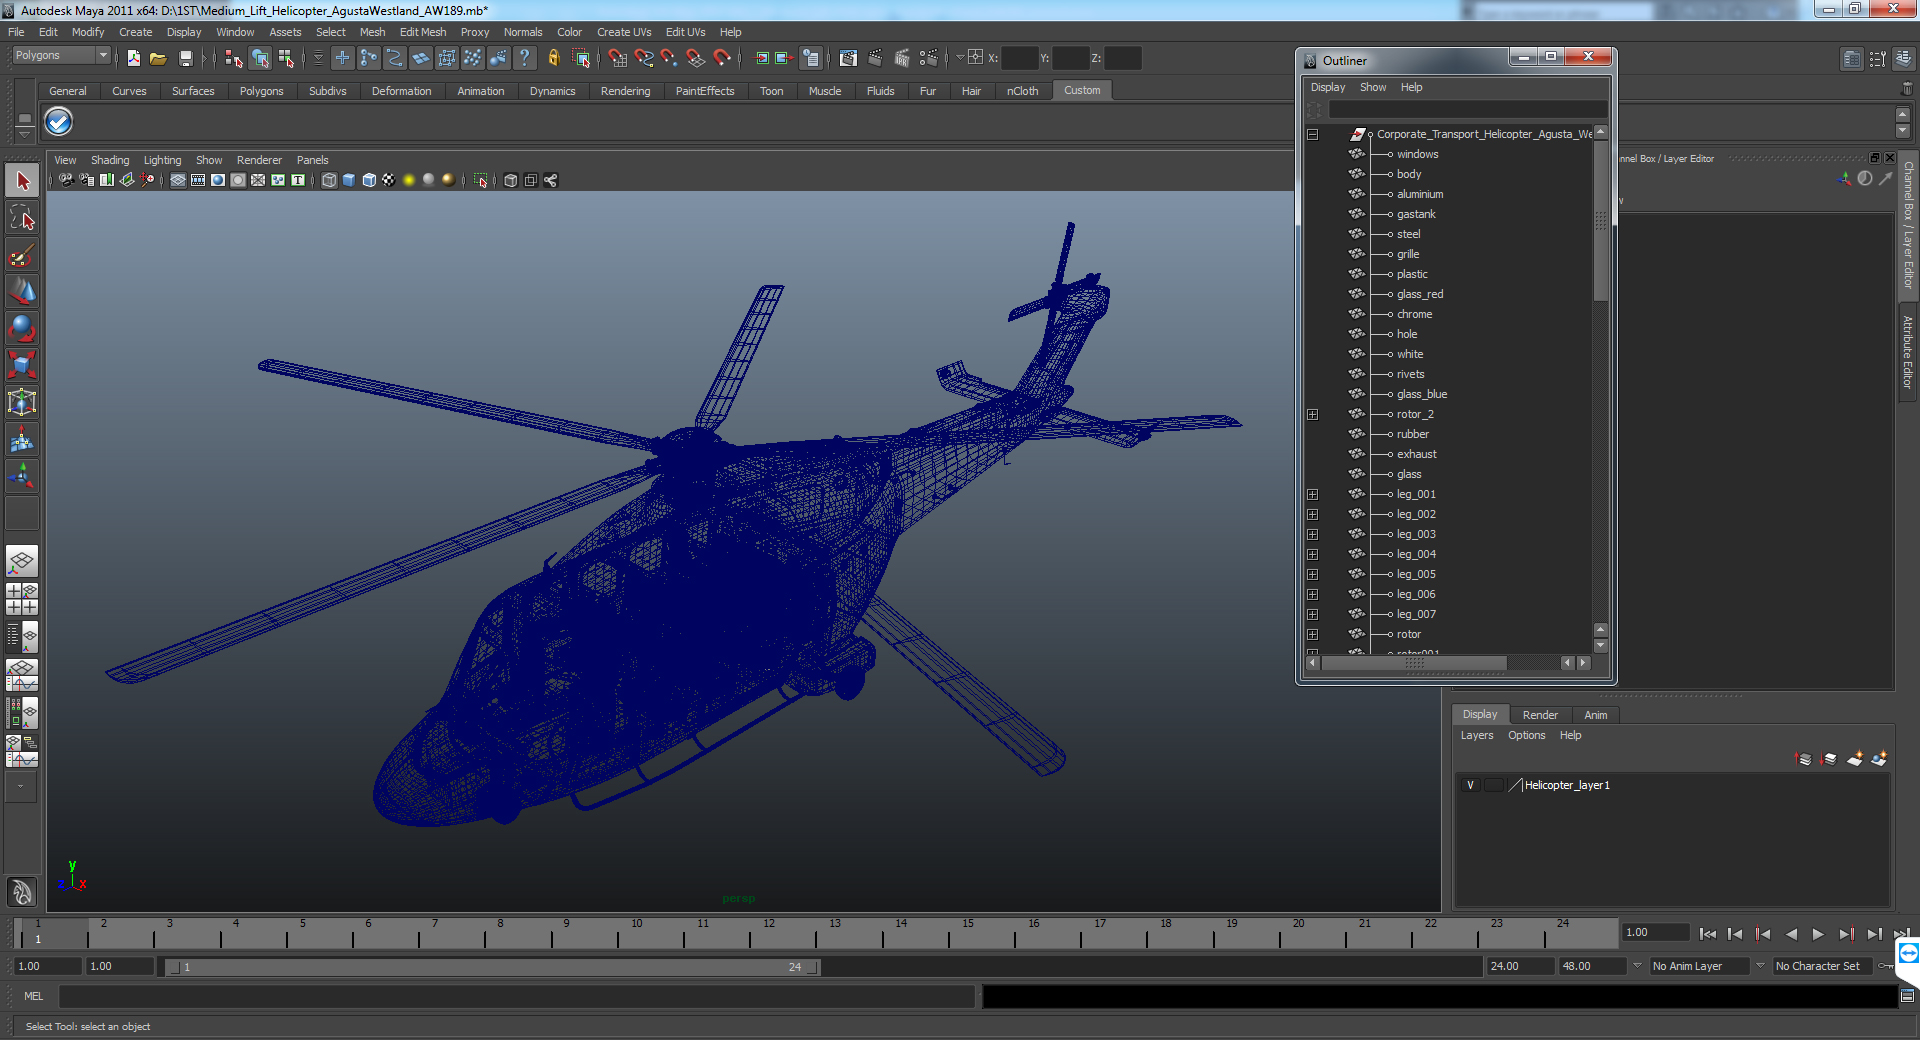Expand rotor_2 in the Outliner
1920x1040 pixels.
tap(1313, 414)
